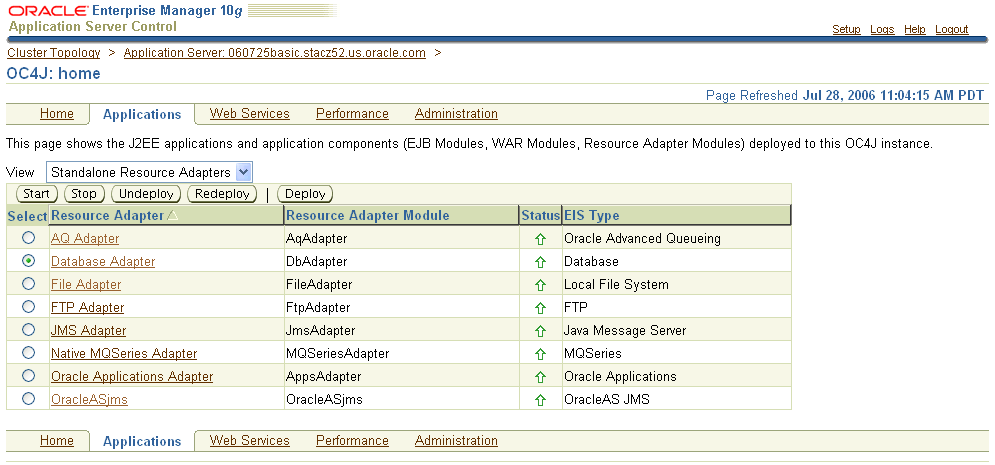Viewport: 995px width, 465px height.
Task: Click the status arrow in OracleASjms row
Action: coord(540,400)
